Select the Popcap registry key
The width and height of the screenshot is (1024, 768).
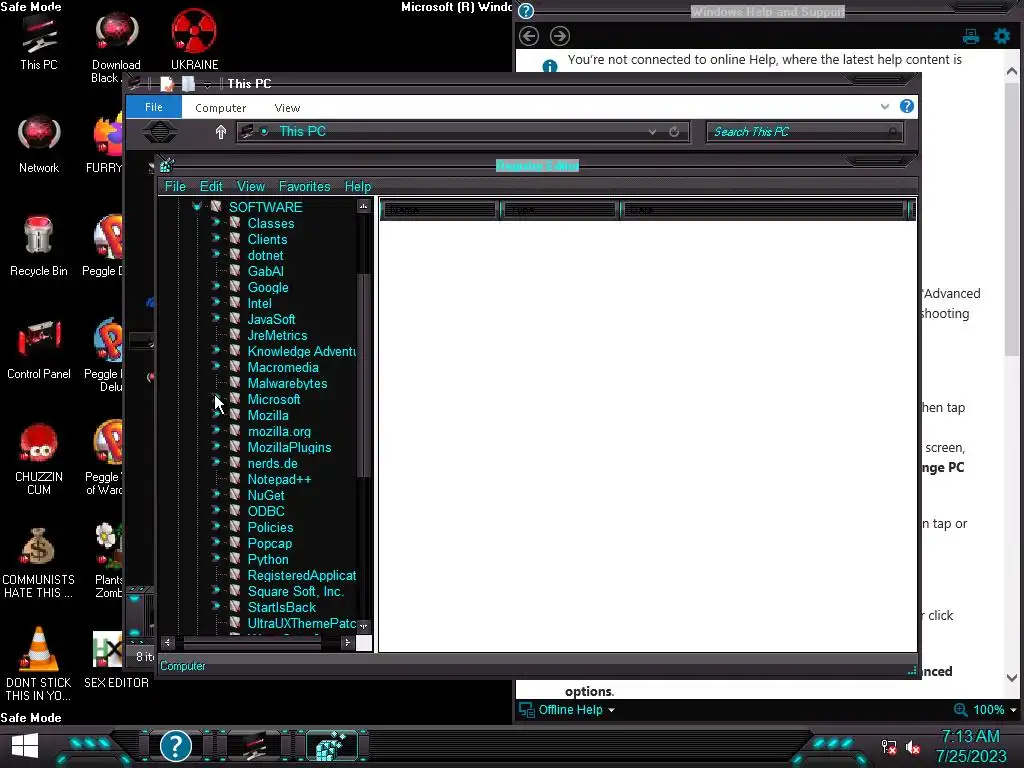click(270, 543)
